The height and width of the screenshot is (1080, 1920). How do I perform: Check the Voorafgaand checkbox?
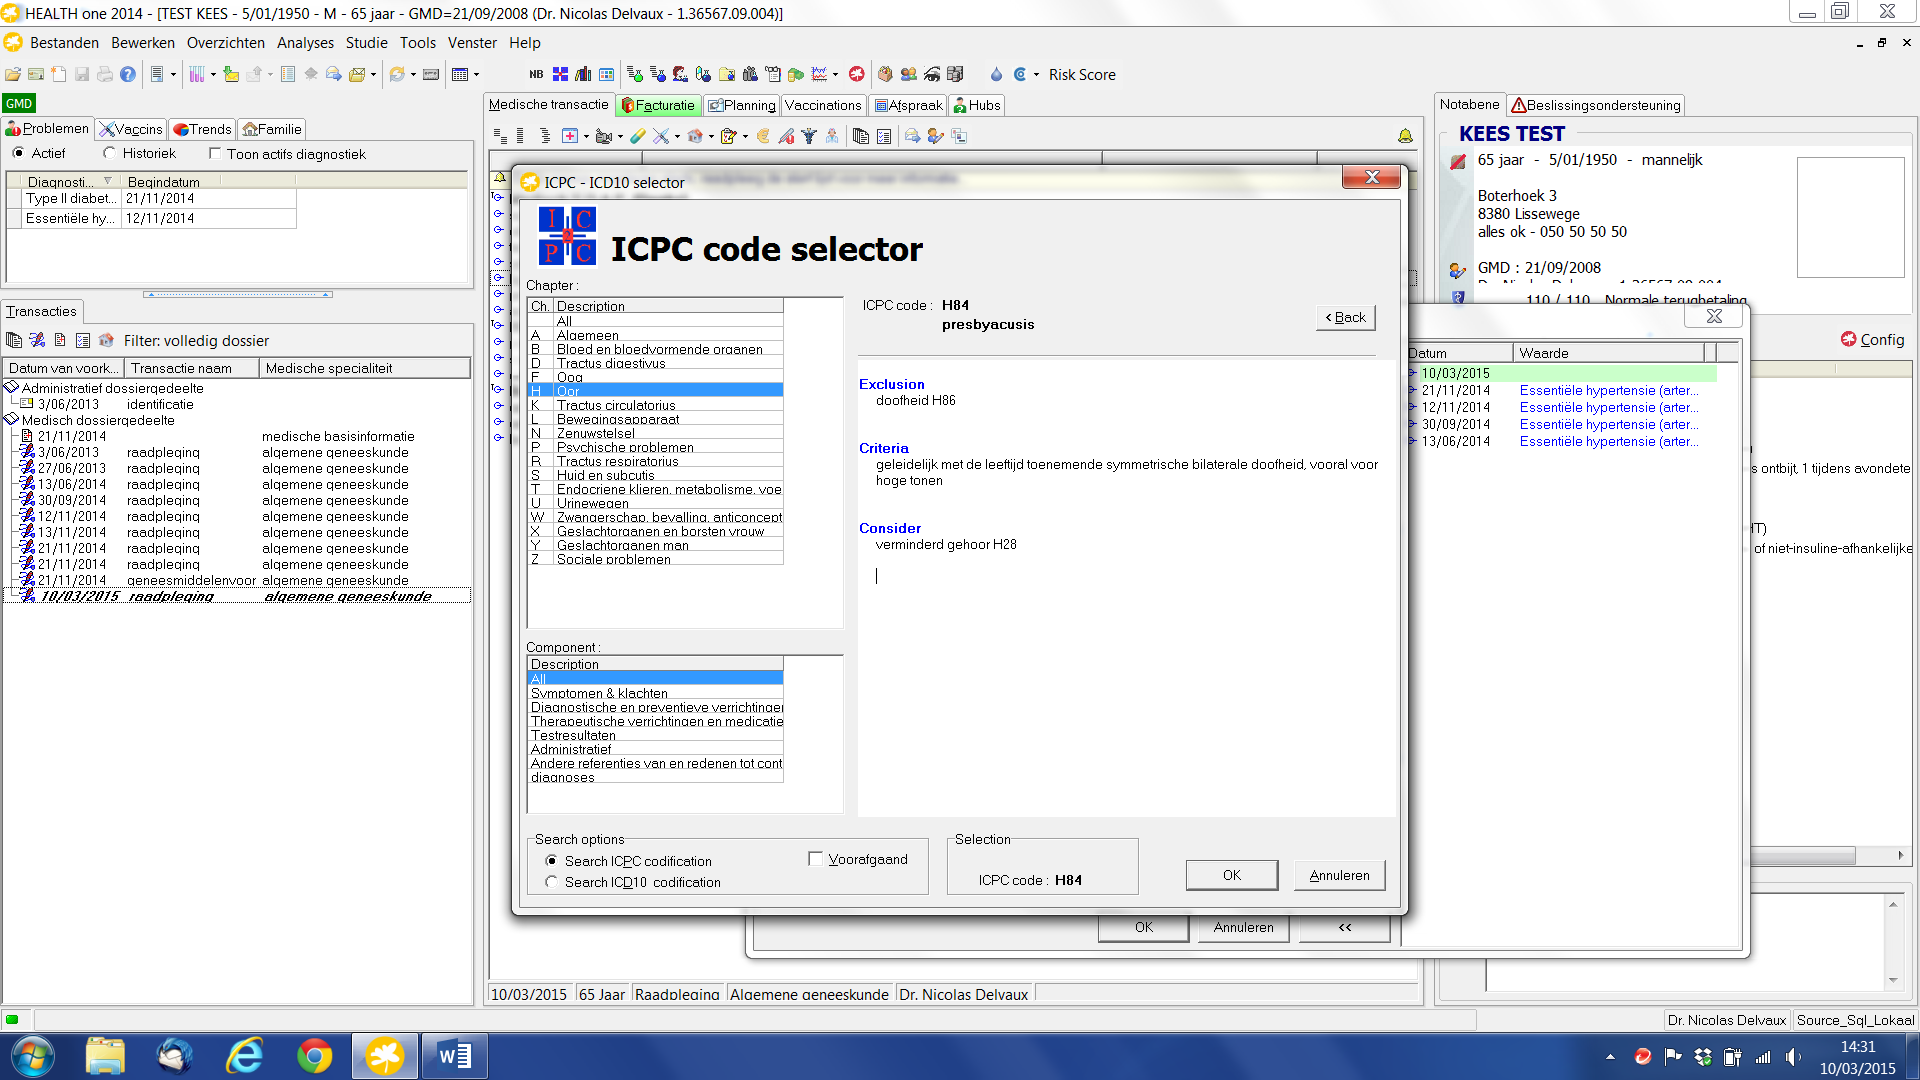(815, 859)
